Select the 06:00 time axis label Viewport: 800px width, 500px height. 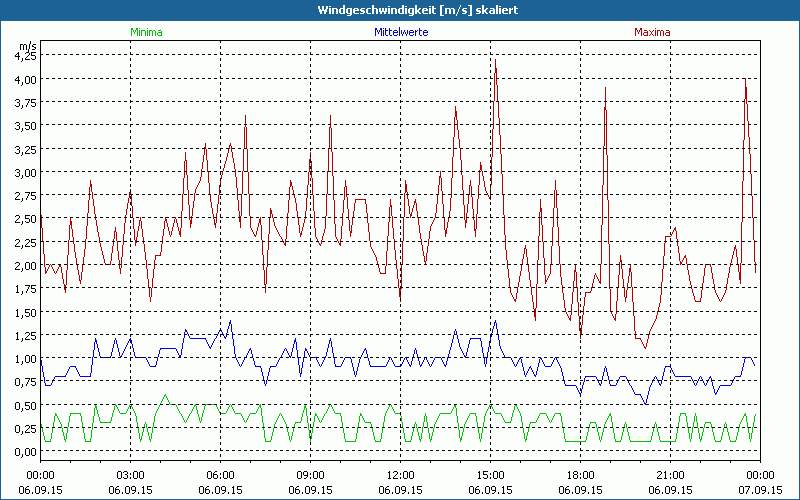pos(220,474)
